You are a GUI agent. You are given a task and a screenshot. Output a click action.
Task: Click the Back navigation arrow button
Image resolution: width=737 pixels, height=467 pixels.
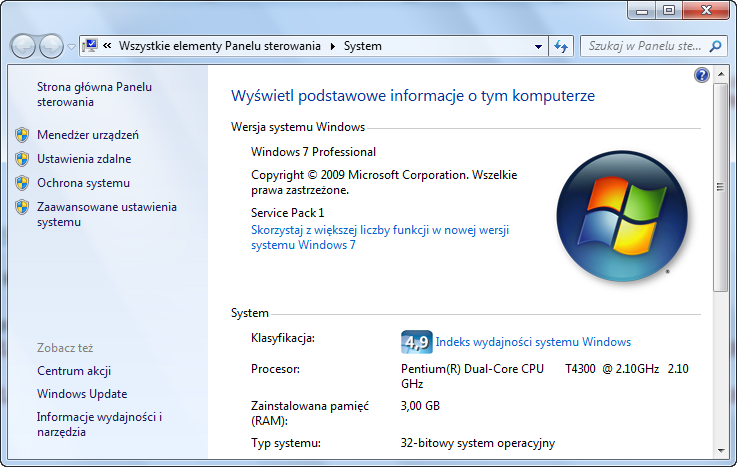click(24, 46)
